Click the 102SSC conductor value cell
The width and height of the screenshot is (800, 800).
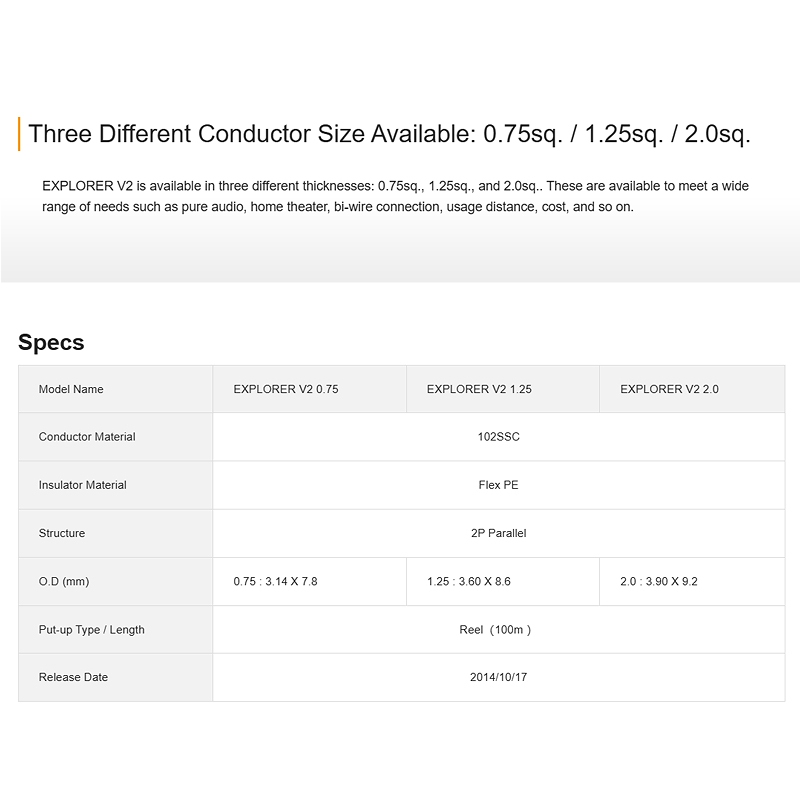tap(498, 437)
